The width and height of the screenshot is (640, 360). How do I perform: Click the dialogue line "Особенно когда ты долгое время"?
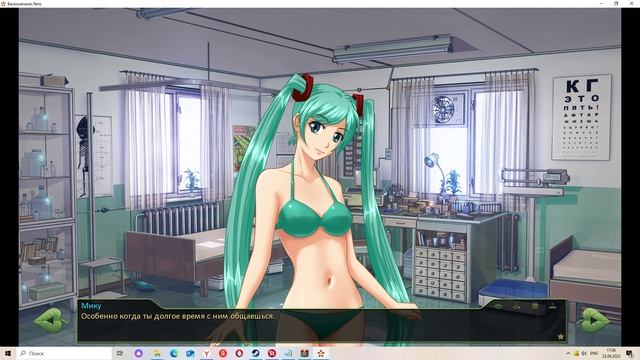pyautogui.click(x=142, y=316)
